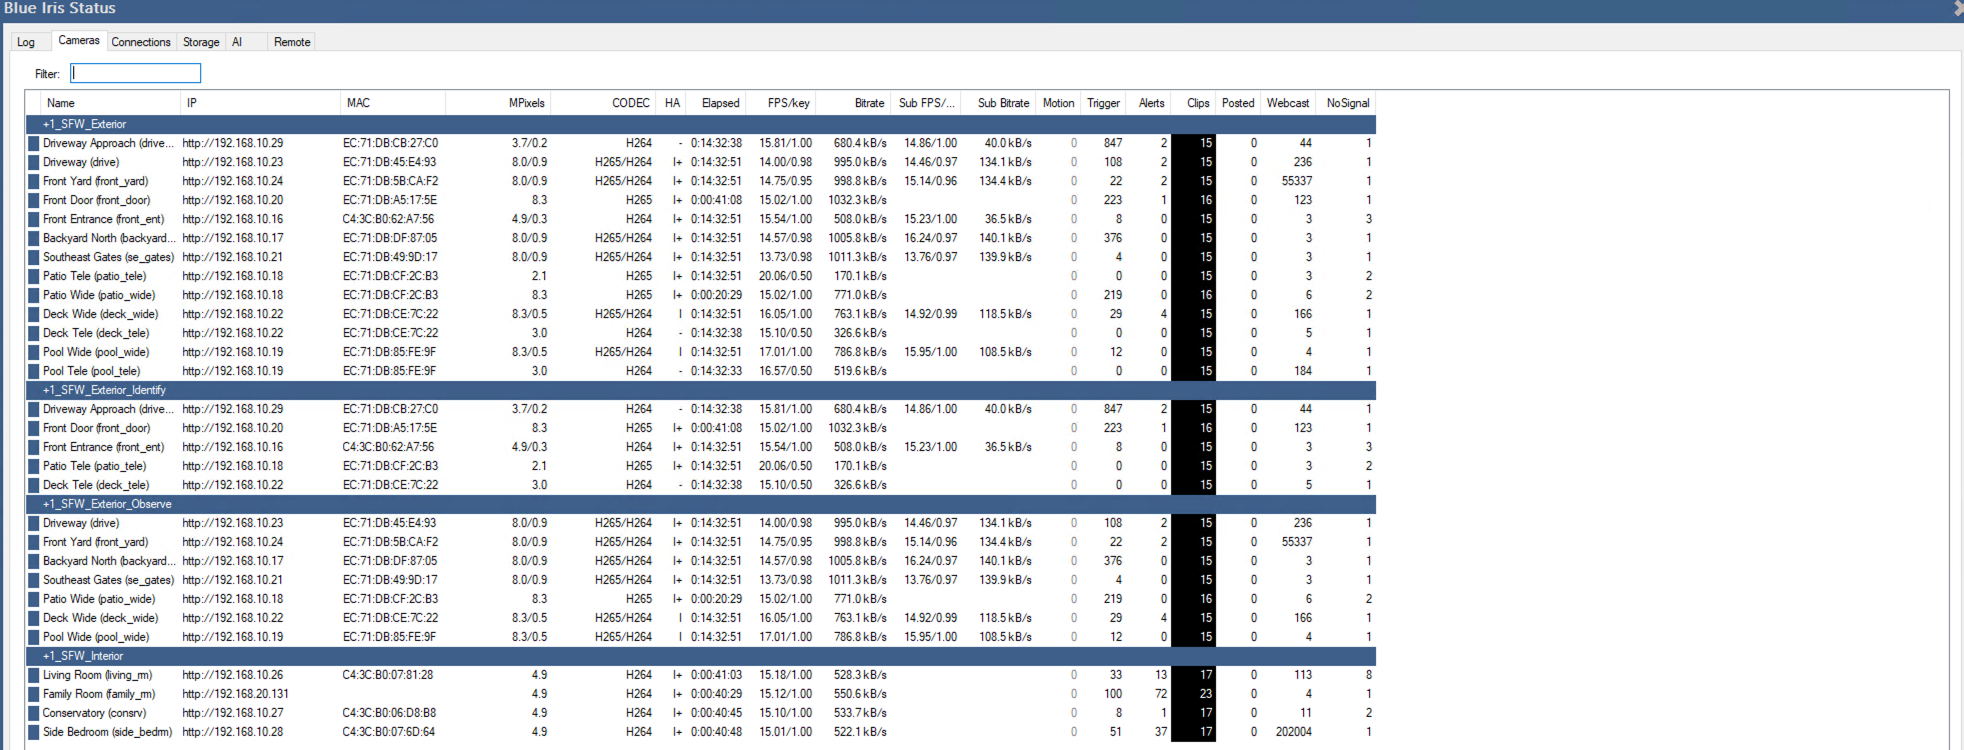Screen dimensions: 1964x750
Task: Switch to the AI tab
Action: coord(237,42)
